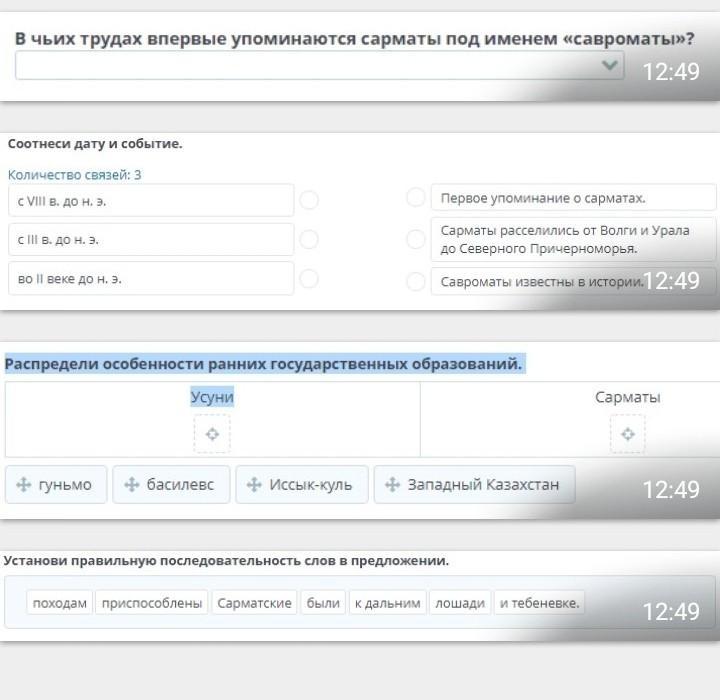Click the dropdown chevron arrow
The height and width of the screenshot is (700, 720).
pyautogui.click(x=610, y=66)
